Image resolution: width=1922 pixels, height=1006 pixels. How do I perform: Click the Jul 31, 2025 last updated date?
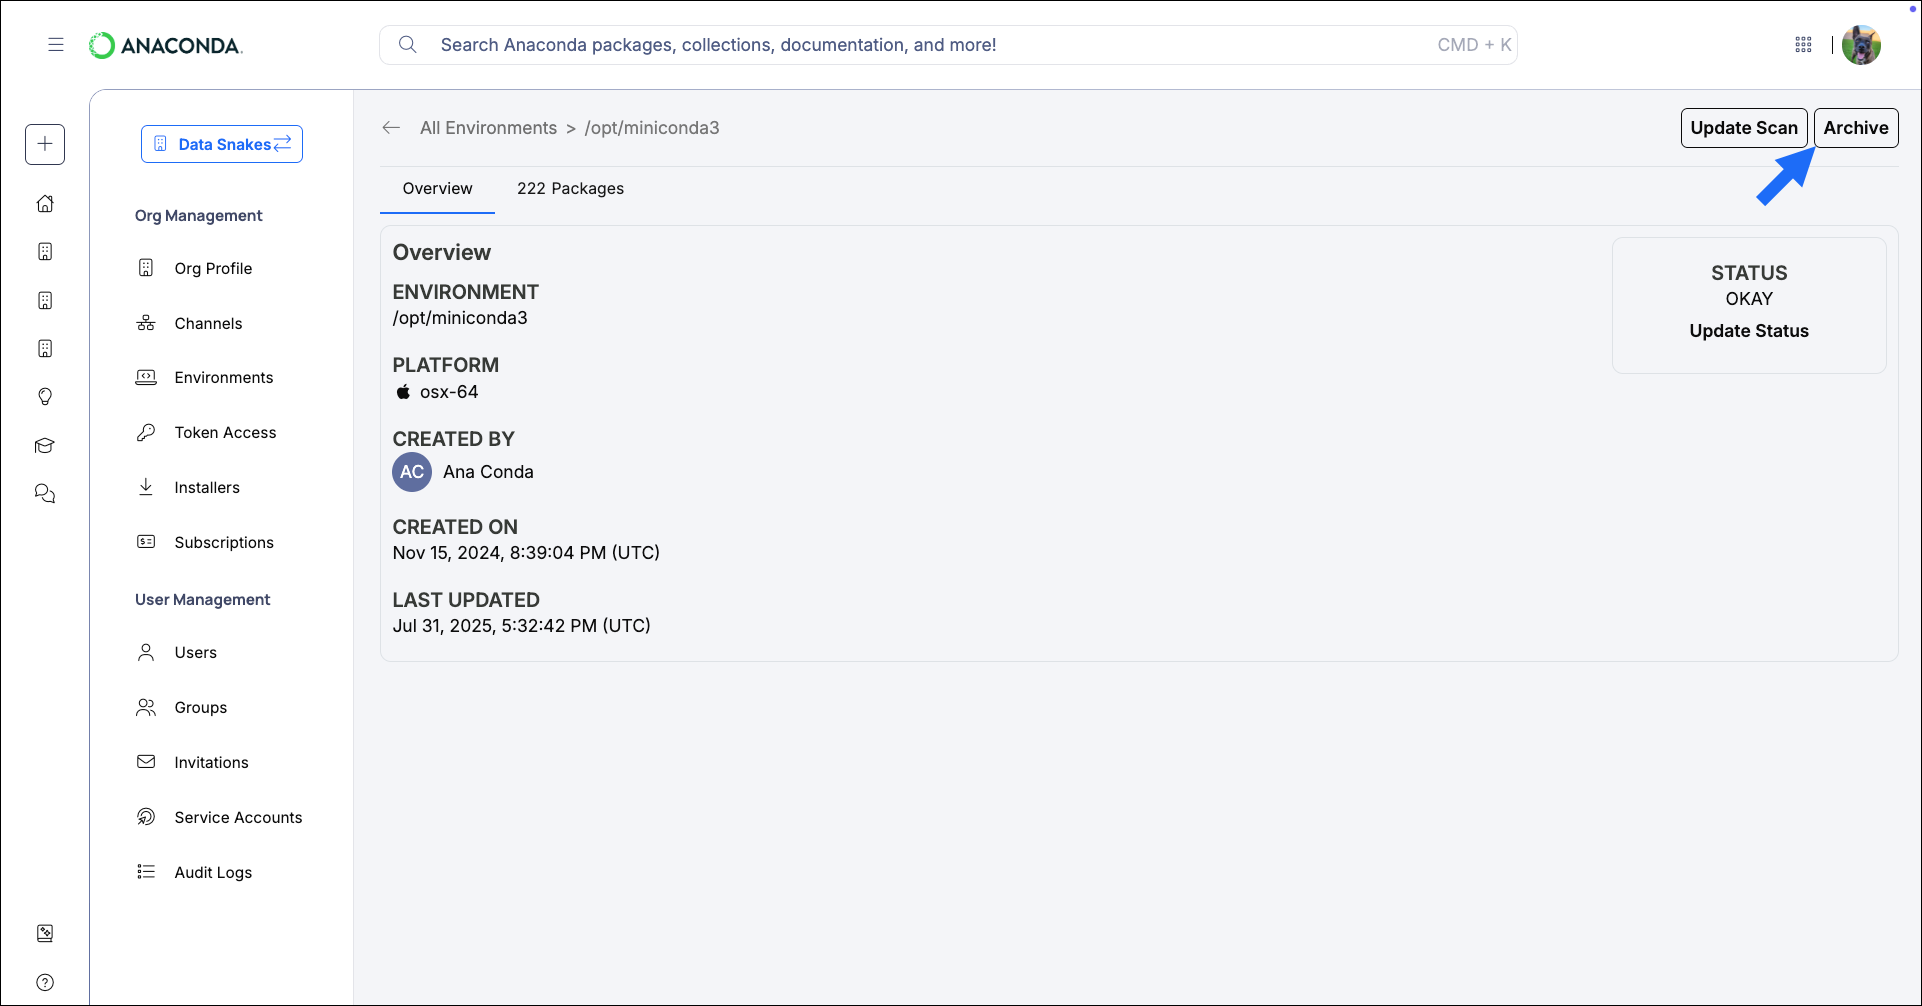(521, 626)
